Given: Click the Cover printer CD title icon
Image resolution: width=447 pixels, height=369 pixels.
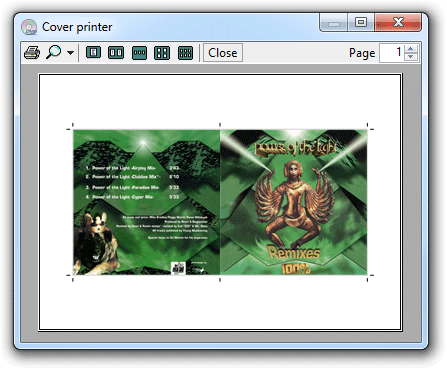Looking at the screenshot, I should click(29, 27).
